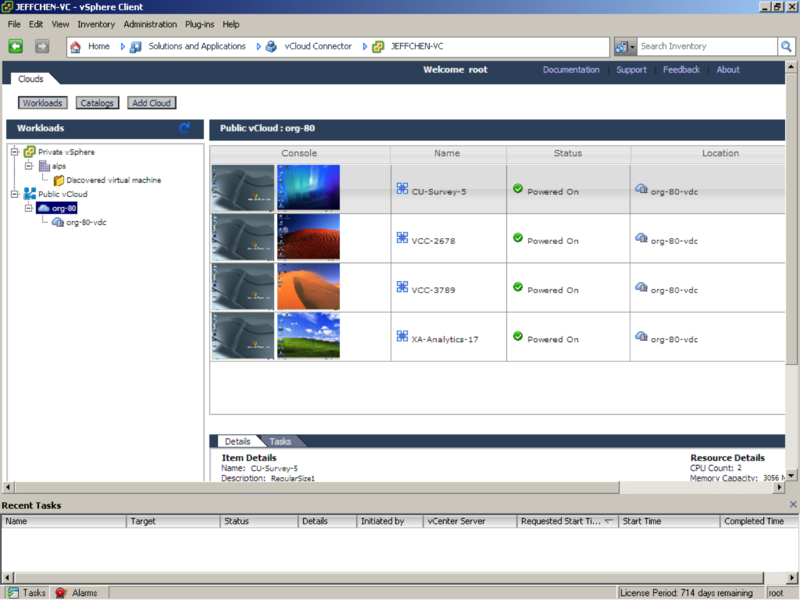Sort by Requested Start Time column arrow
800x600 pixels.
[x=609, y=521]
